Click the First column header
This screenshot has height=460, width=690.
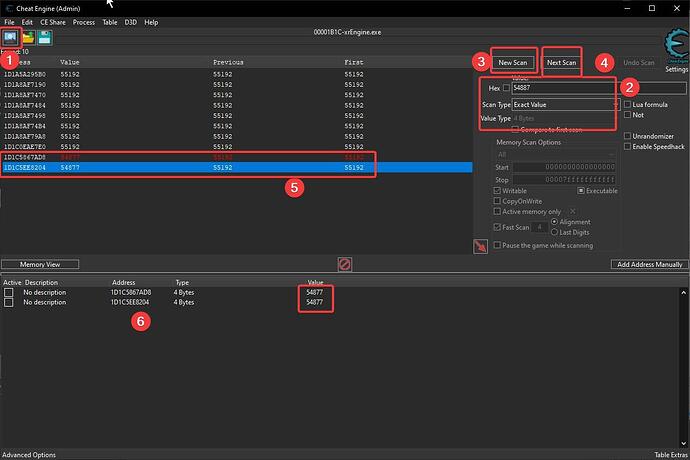click(x=354, y=63)
